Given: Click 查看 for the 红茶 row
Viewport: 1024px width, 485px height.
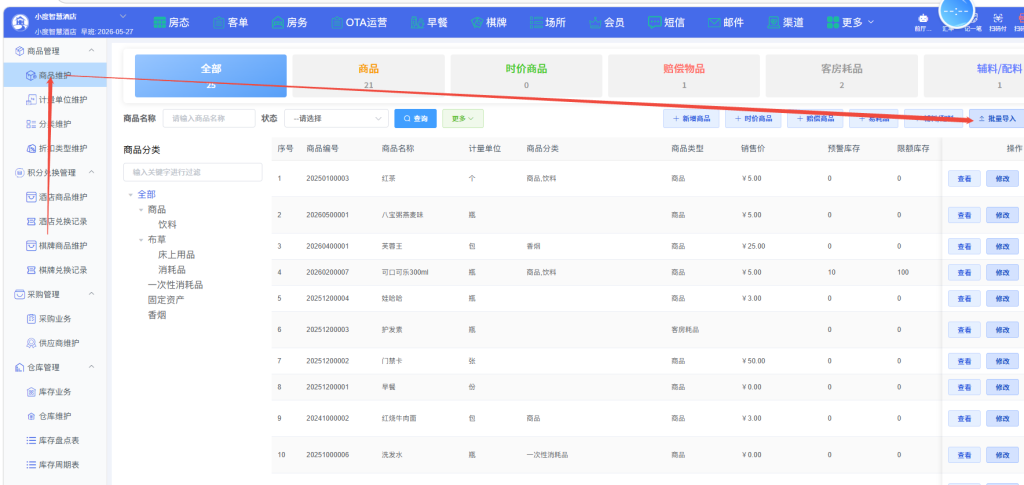Looking at the screenshot, I should coord(964,178).
